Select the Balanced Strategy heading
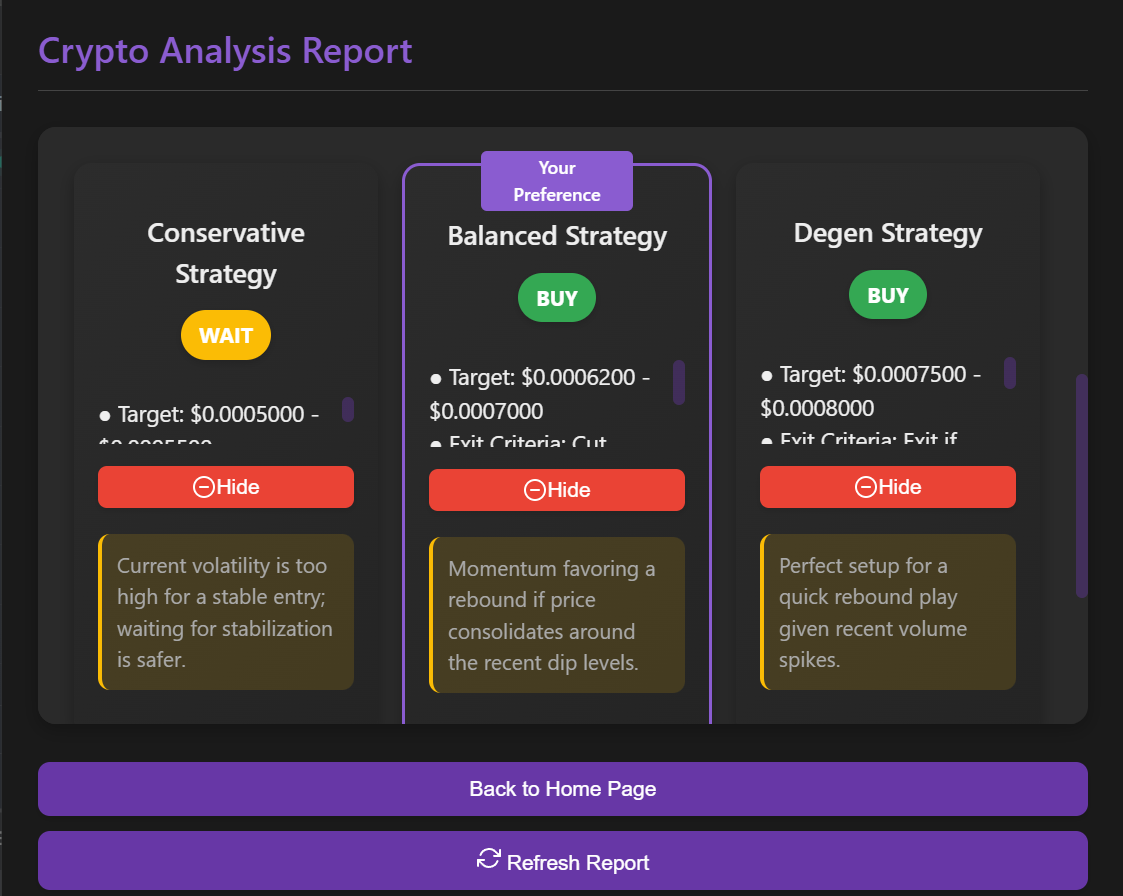 click(557, 236)
